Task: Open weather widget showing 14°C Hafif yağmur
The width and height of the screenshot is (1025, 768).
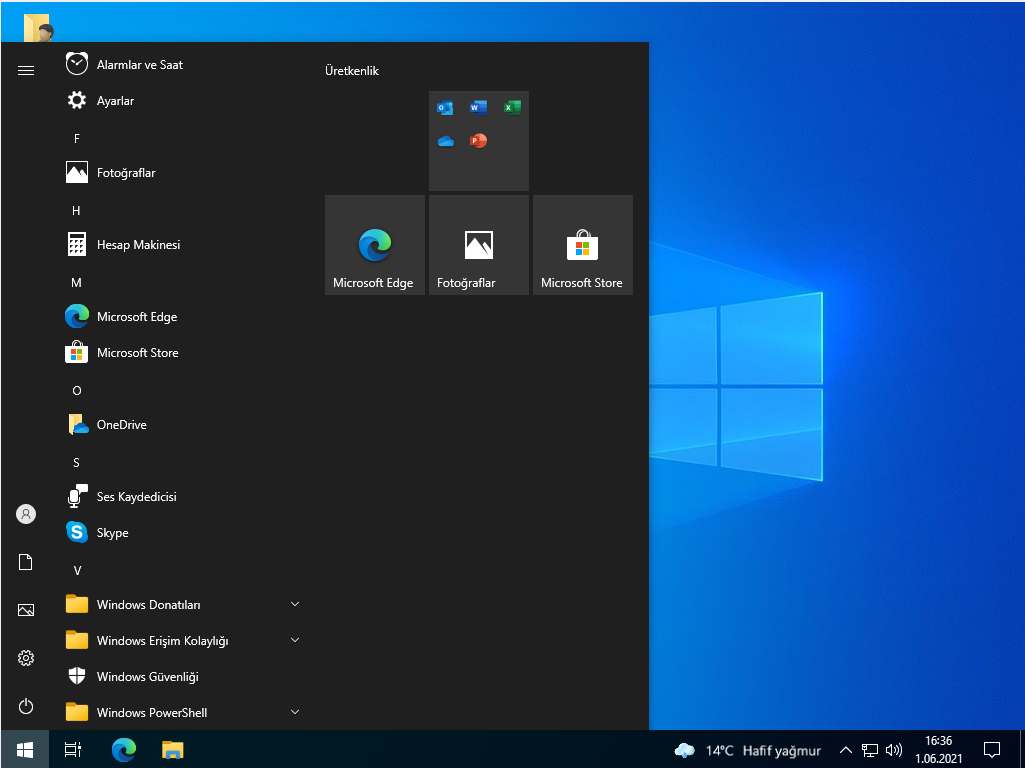Action: 747,750
